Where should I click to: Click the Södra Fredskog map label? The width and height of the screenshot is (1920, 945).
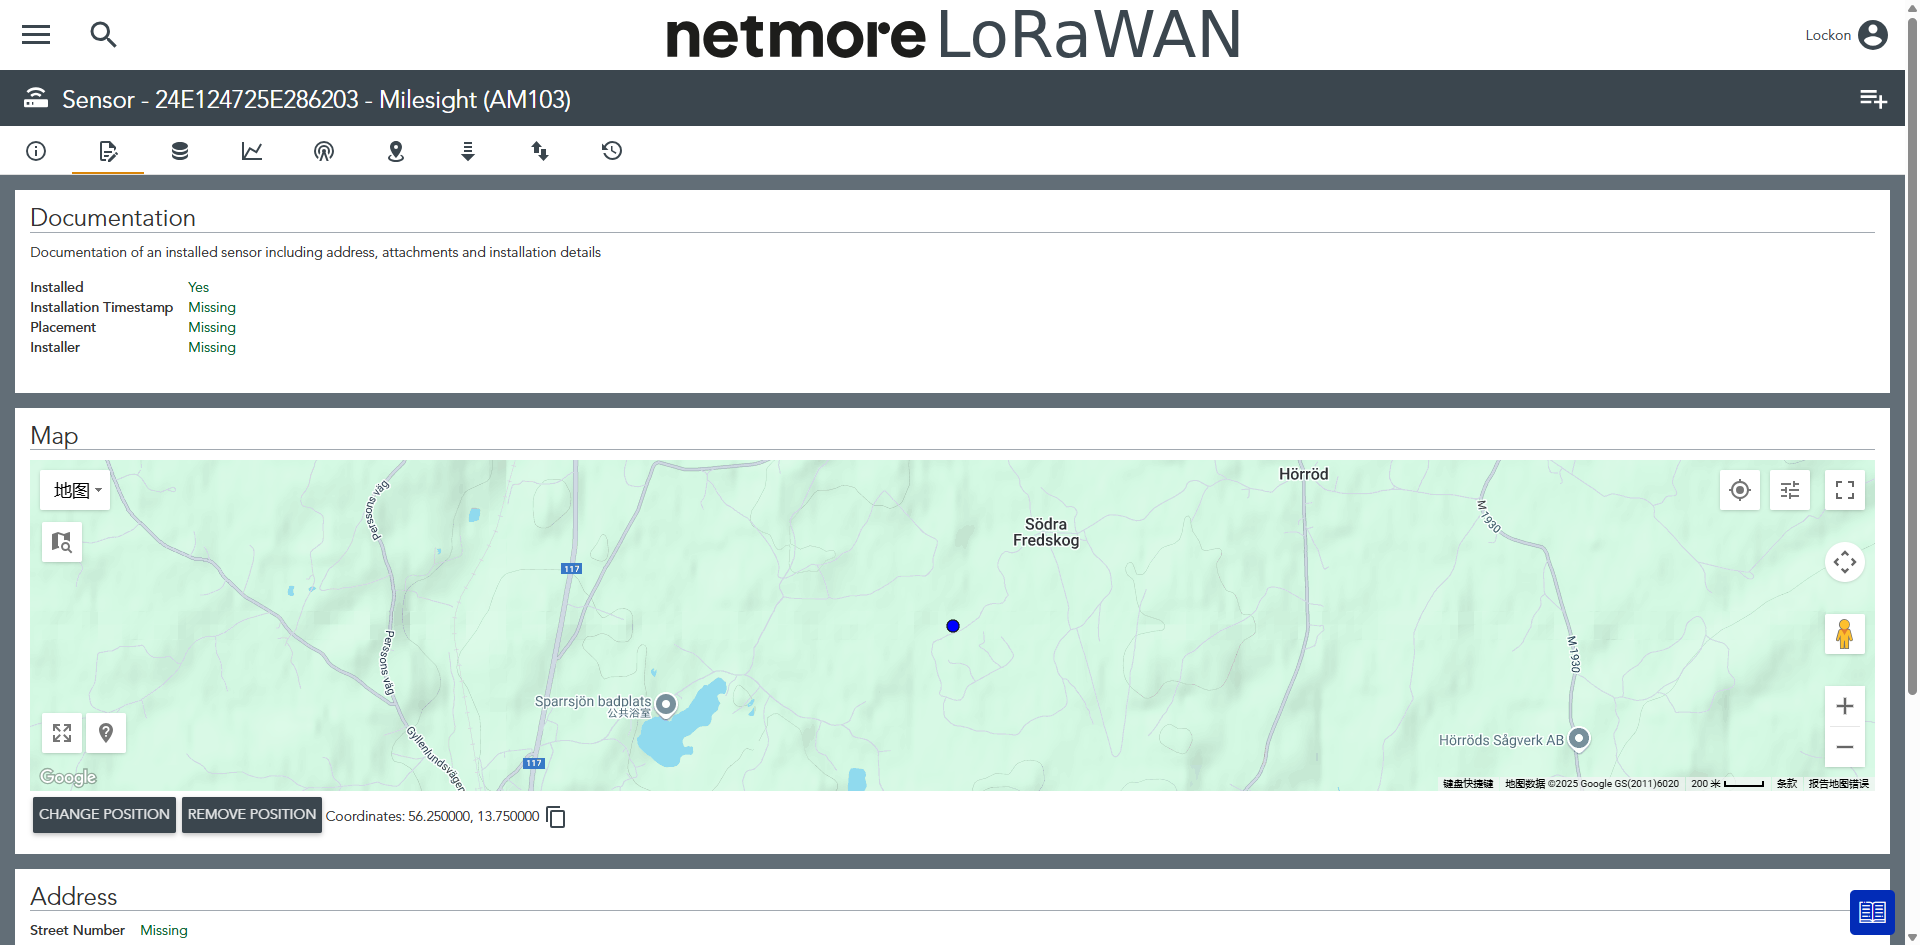point(1046,532)
